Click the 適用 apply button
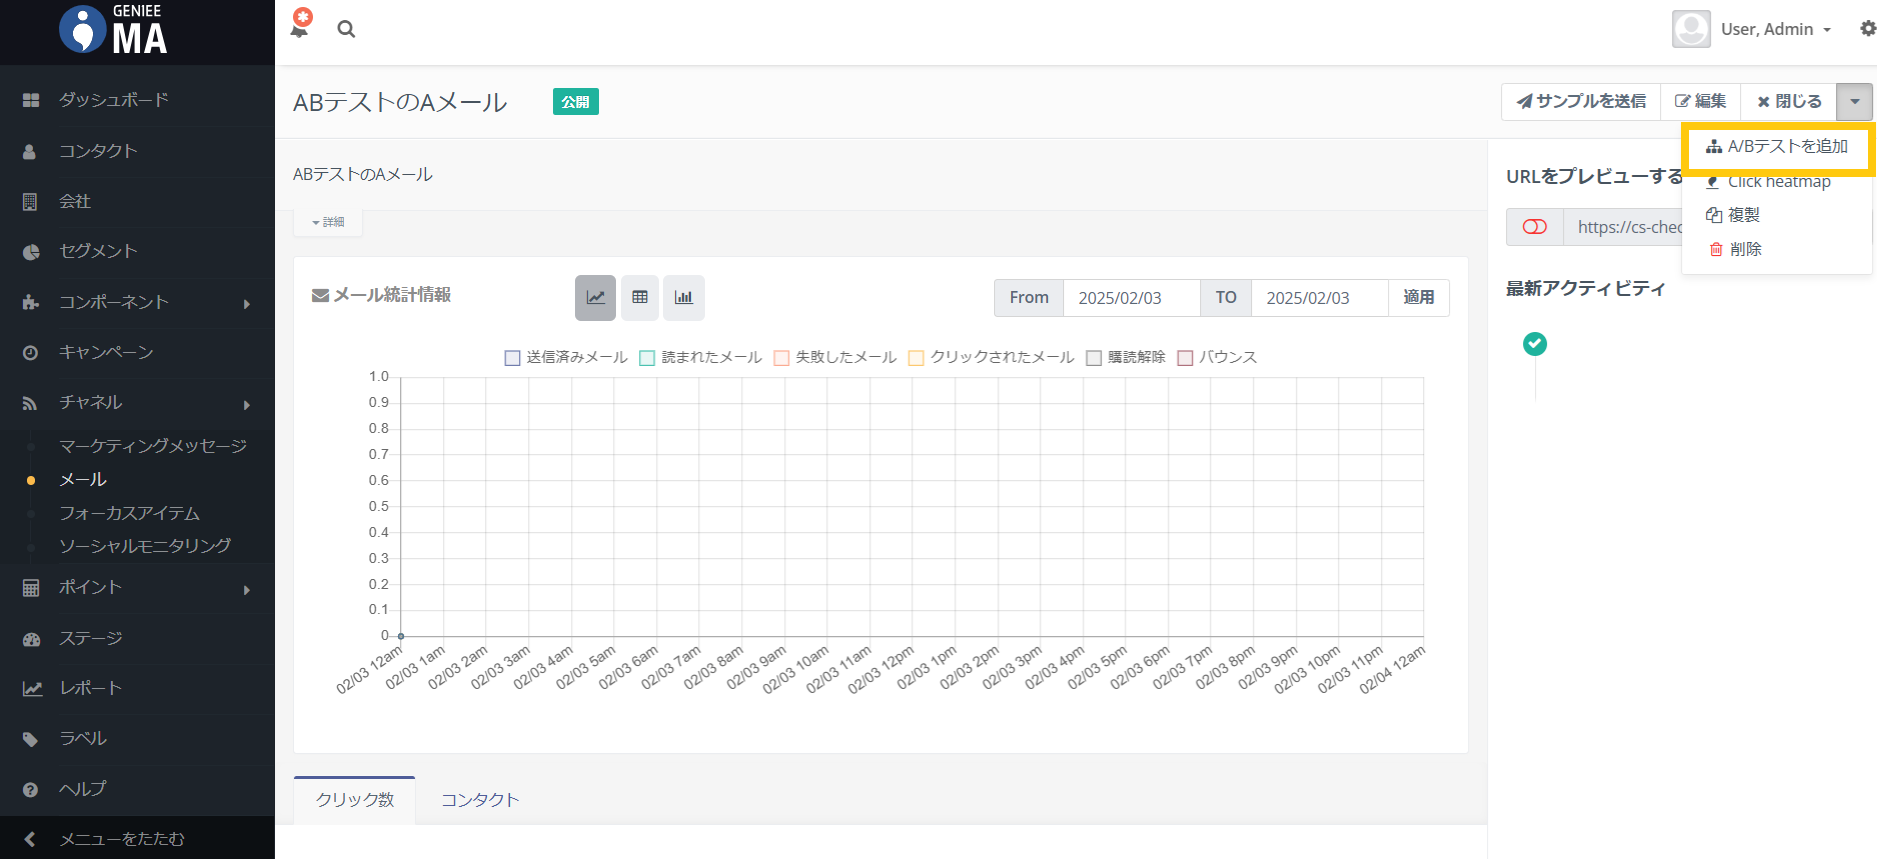This screenshot has width=1877, height=859. tap(1418, 298)
